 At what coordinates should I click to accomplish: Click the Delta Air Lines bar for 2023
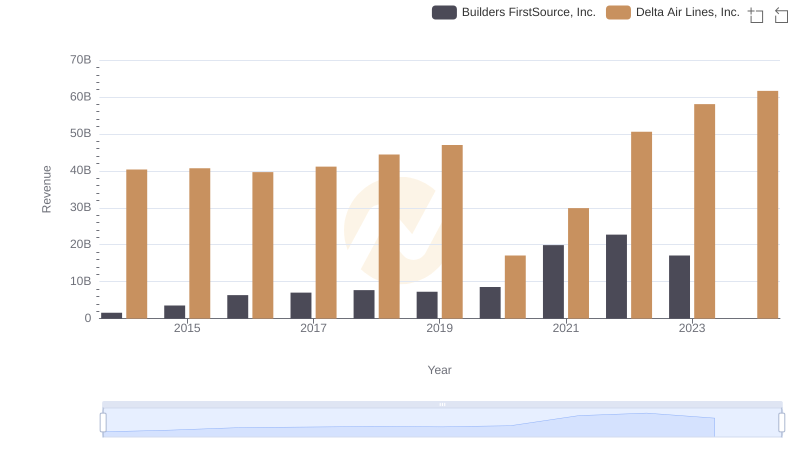(705, 211)
